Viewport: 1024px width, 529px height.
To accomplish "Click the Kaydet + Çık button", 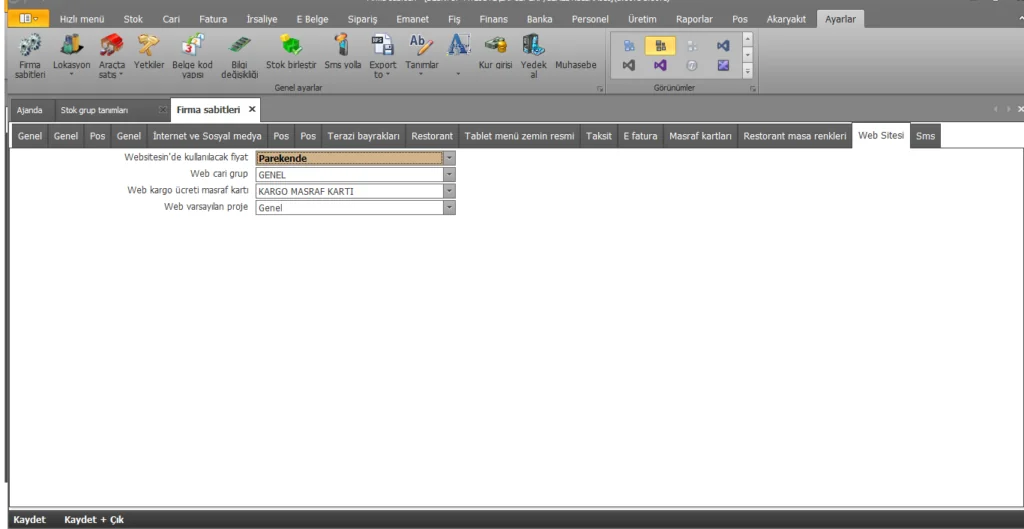I will (x=94, y=520).
